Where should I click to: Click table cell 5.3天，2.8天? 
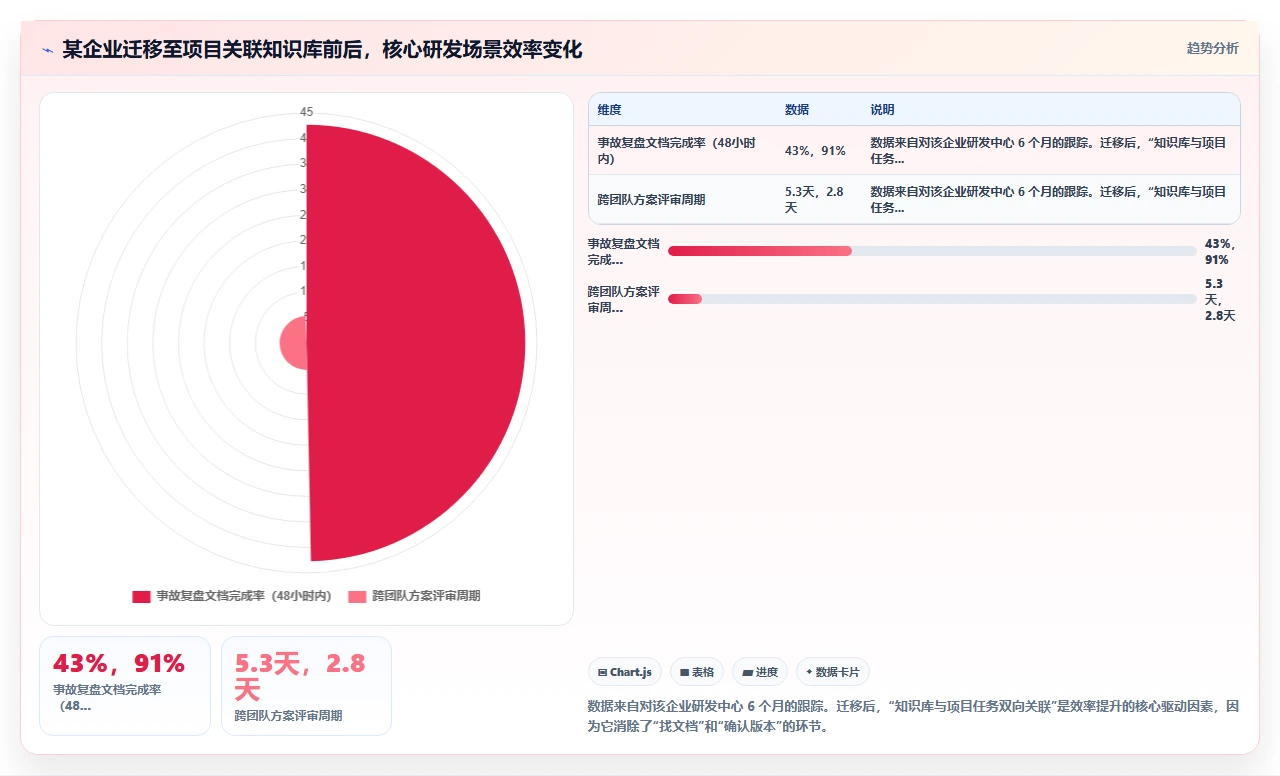[x=820, y=200]
